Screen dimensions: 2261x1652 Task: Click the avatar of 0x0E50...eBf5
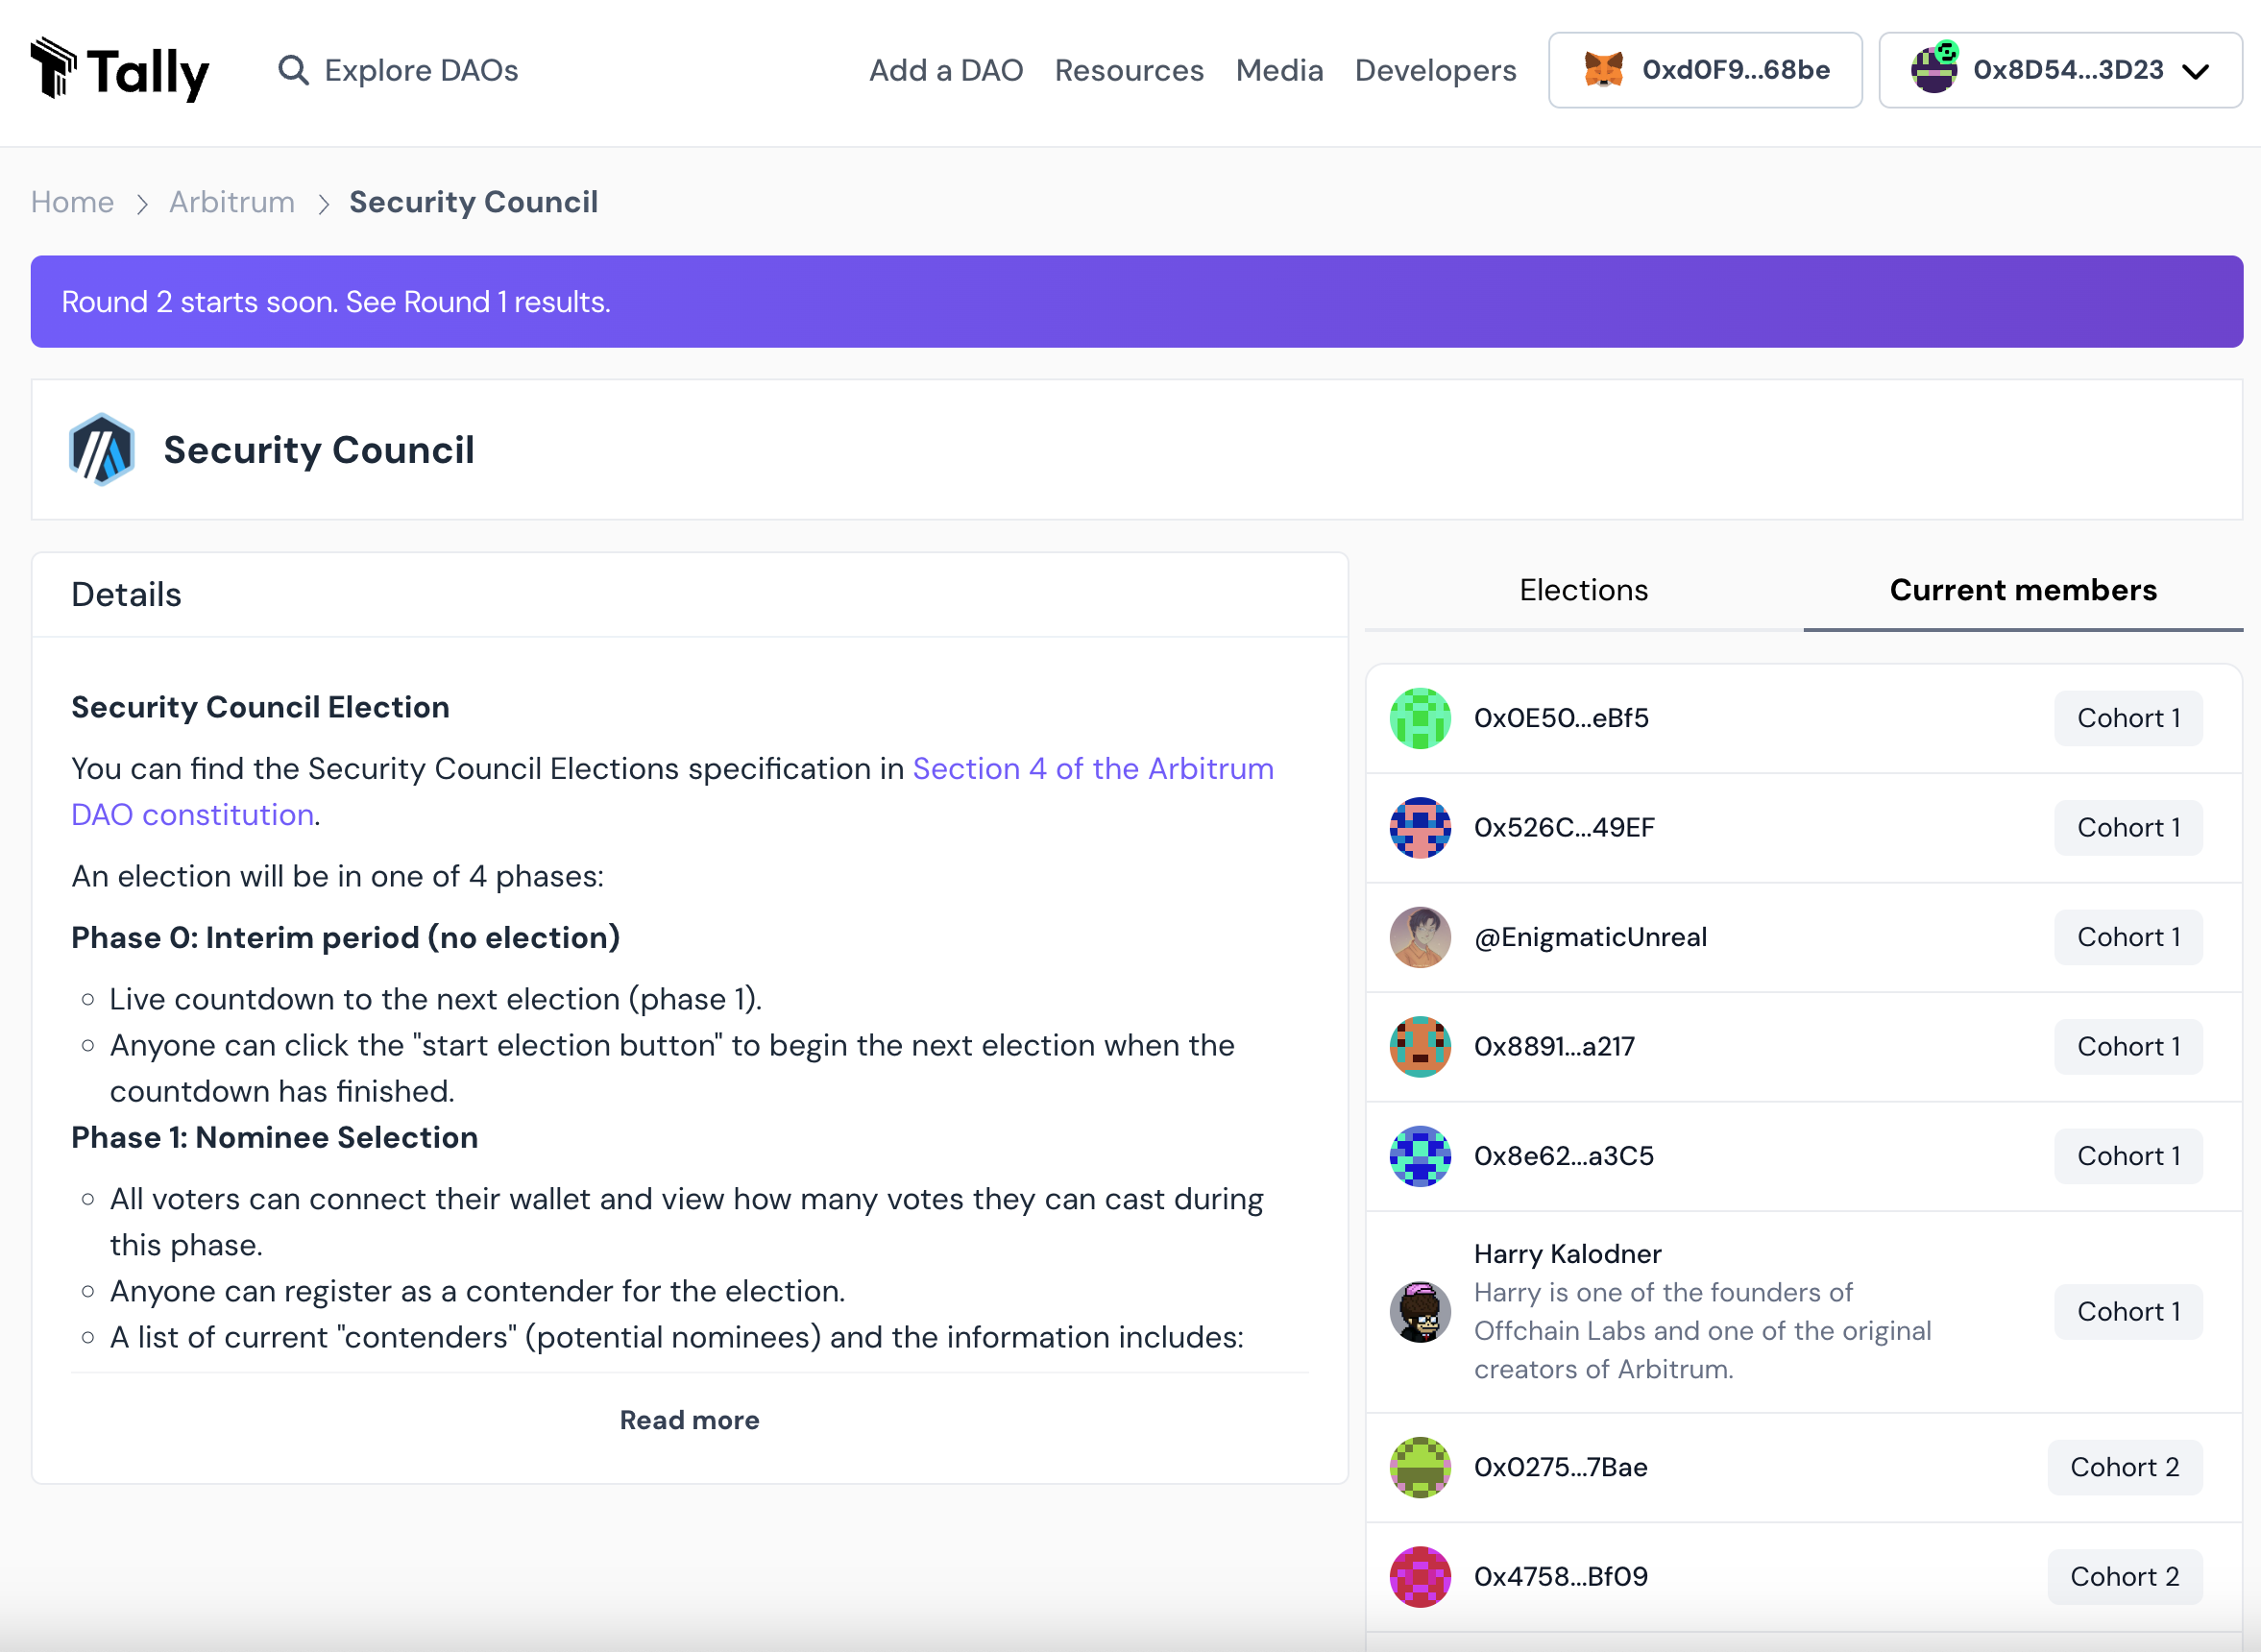pos(1420,718)
